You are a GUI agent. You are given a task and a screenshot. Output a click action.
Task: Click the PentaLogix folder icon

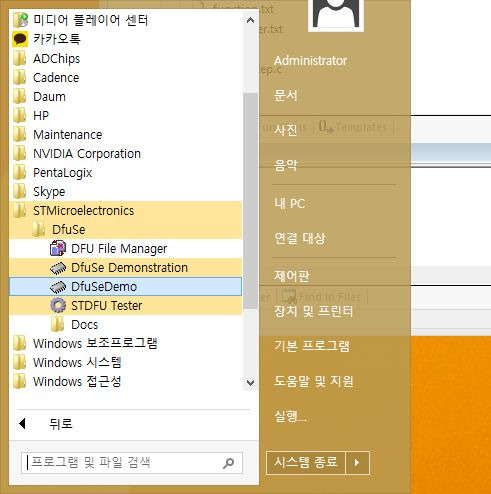click(x=20, y=172)
